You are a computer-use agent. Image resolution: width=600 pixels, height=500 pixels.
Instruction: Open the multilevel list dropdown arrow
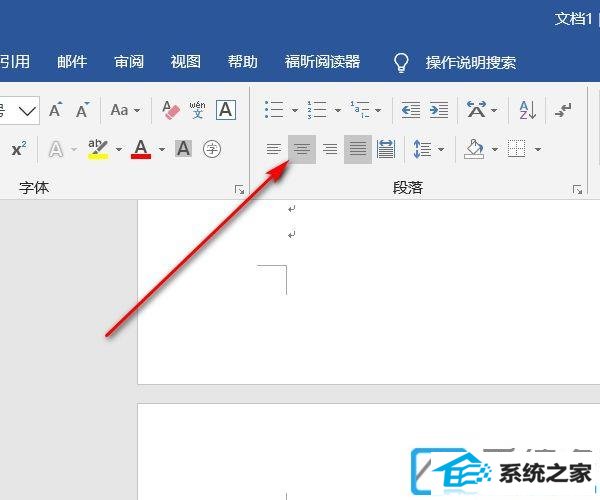(x=378, y=110)
